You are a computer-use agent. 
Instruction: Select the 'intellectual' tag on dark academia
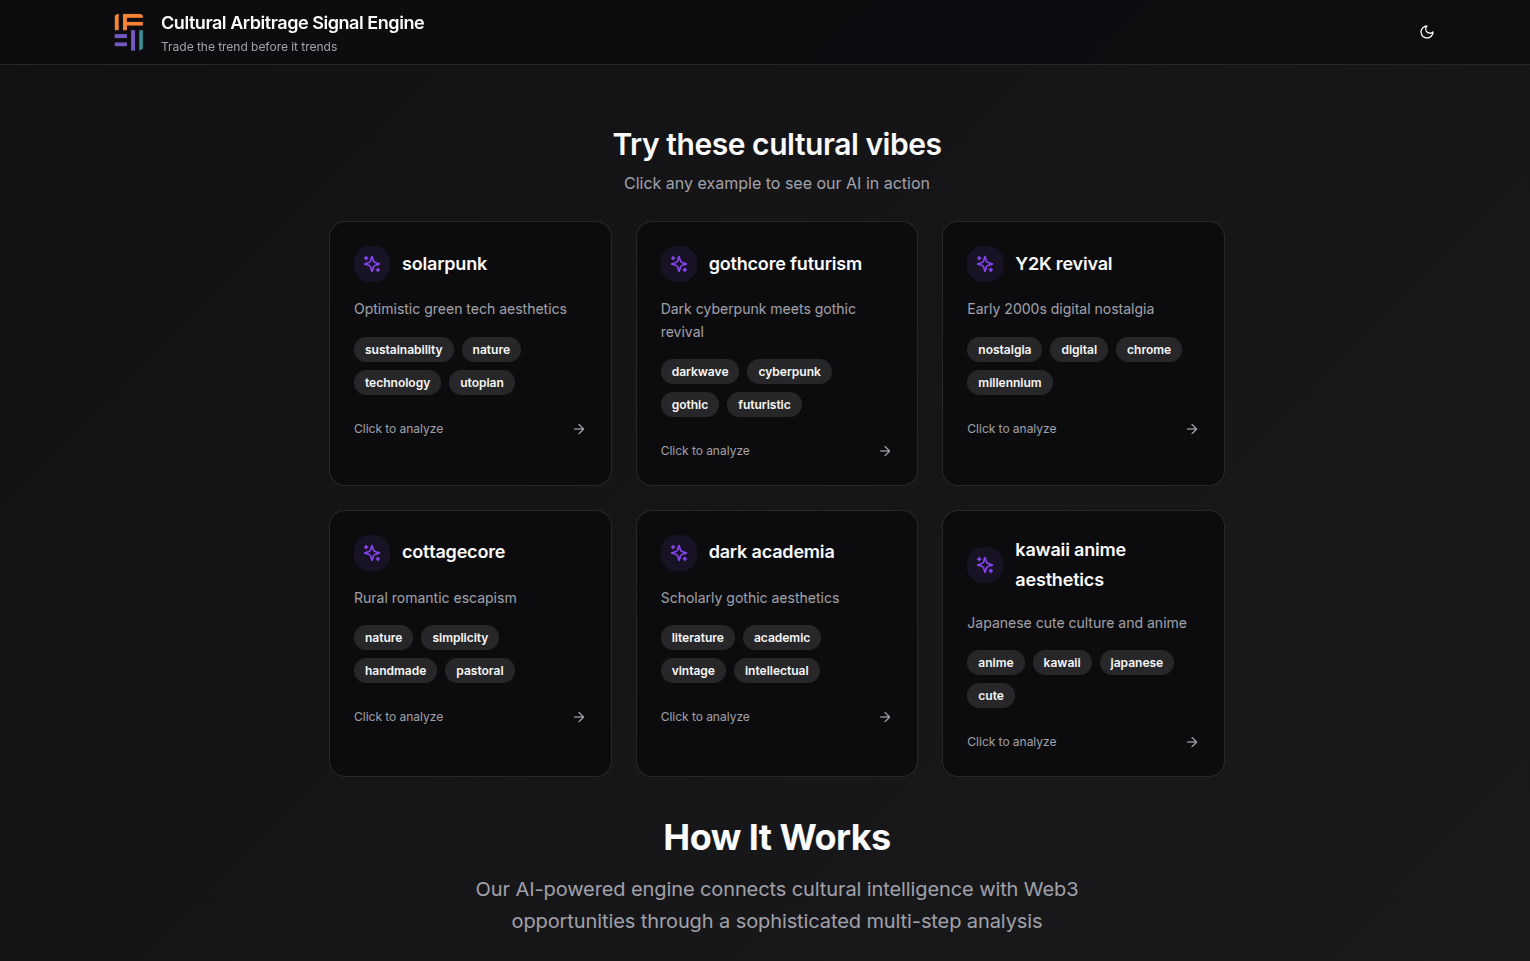click(776, 671)
